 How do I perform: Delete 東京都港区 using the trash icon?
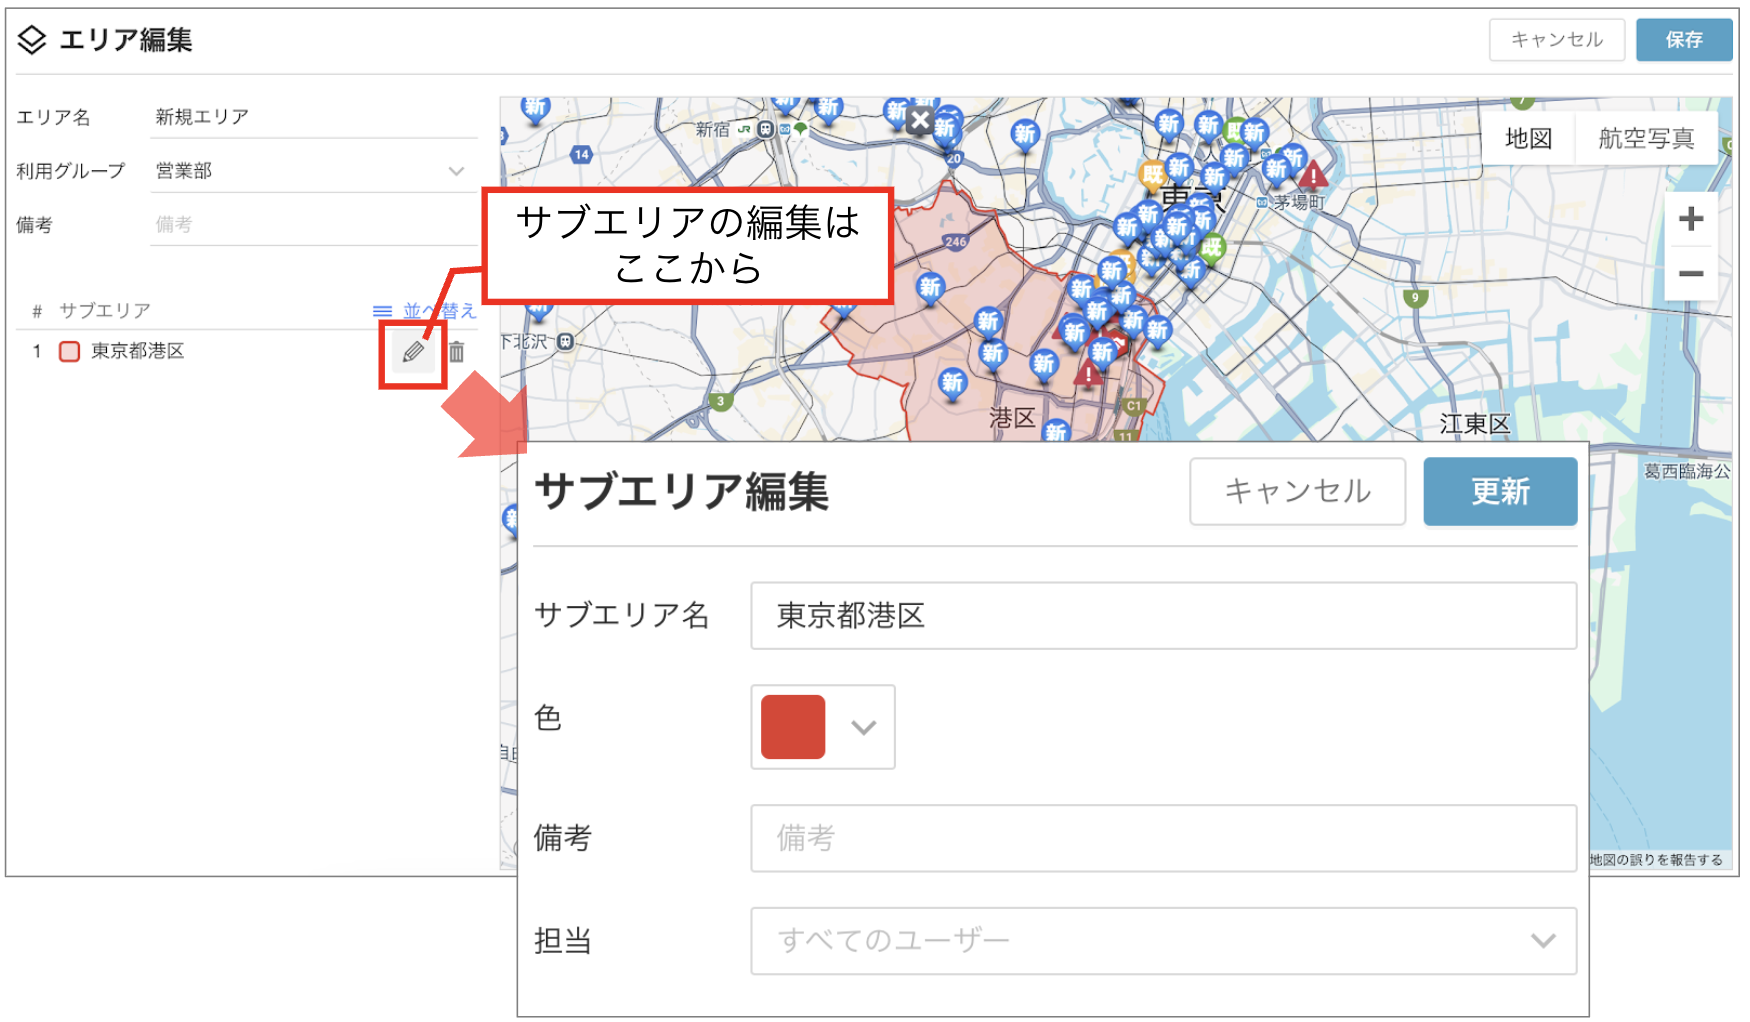click(x=456, y=352)
